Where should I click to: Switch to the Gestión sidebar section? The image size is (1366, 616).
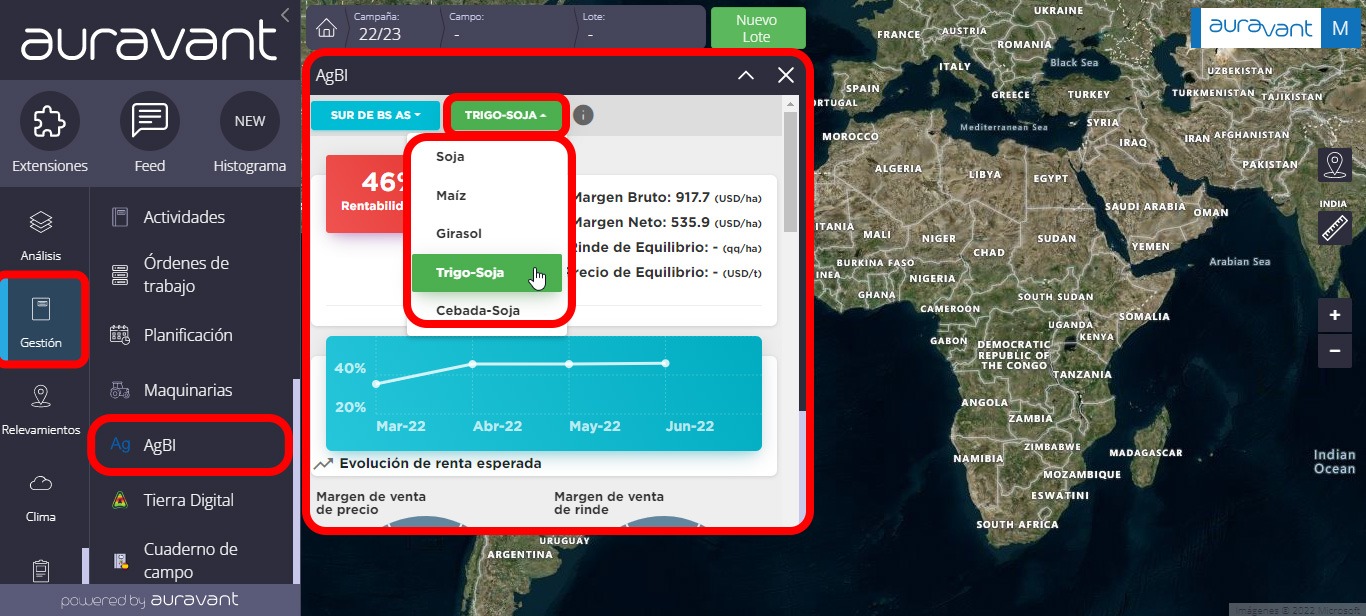coord(41,322)
